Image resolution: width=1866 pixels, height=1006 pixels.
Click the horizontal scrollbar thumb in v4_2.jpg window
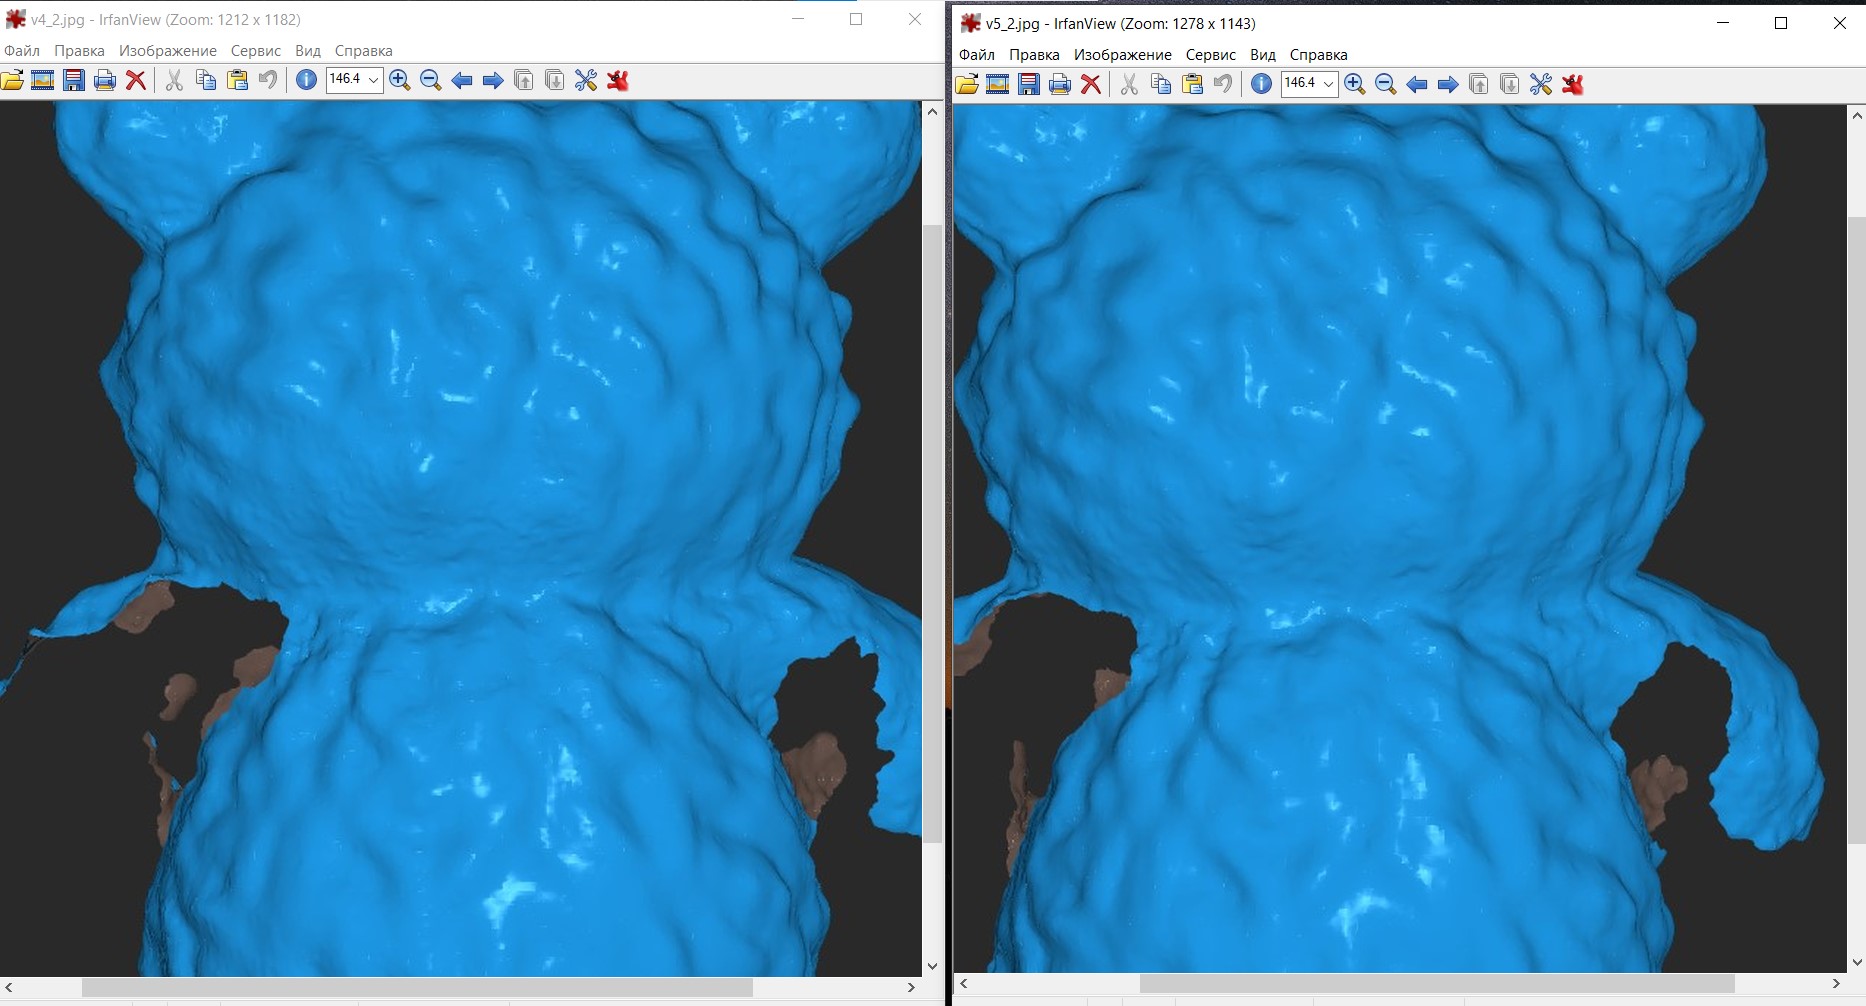[x=417, y=988]
